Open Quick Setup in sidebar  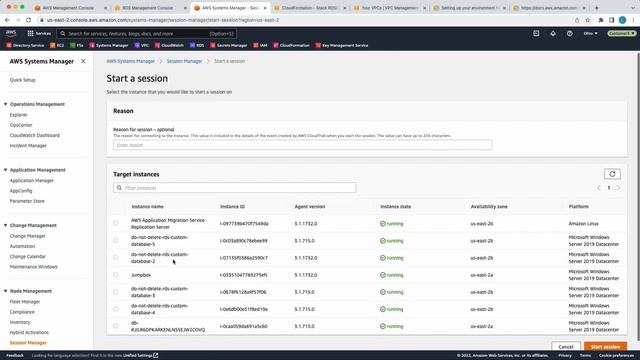tap(22, 80)
